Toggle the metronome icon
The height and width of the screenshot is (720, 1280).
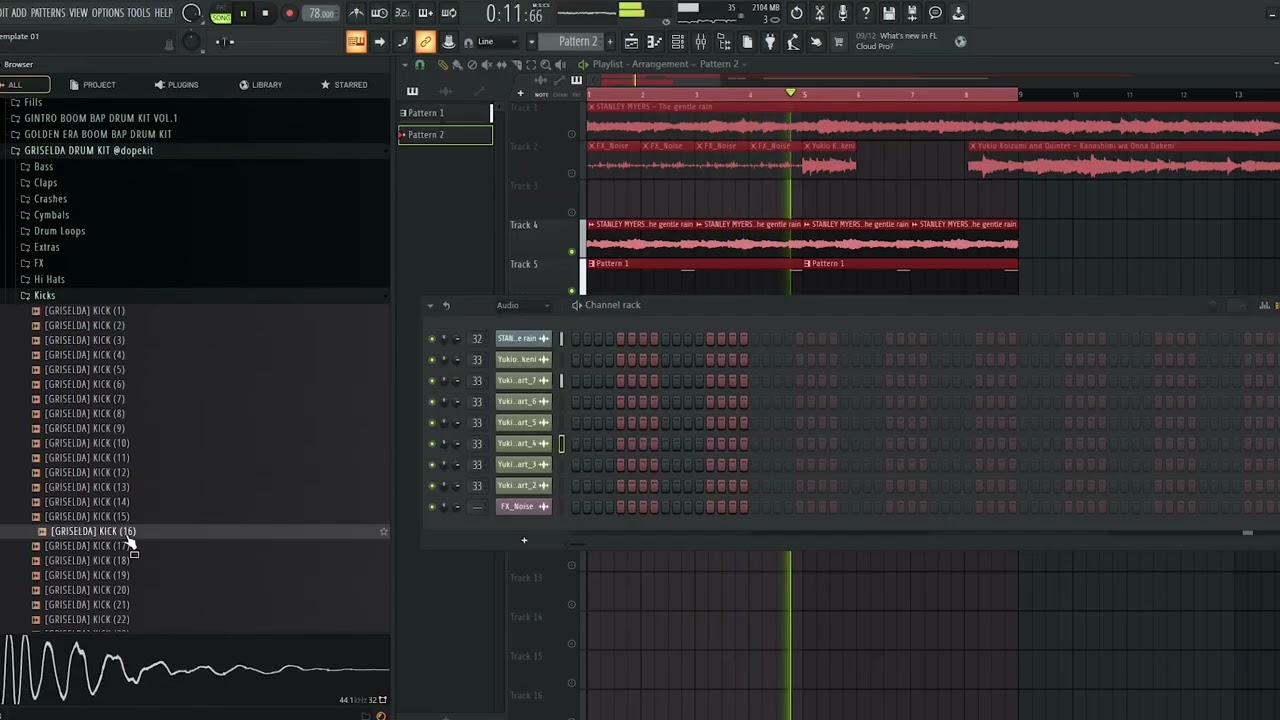click(357, 13)
